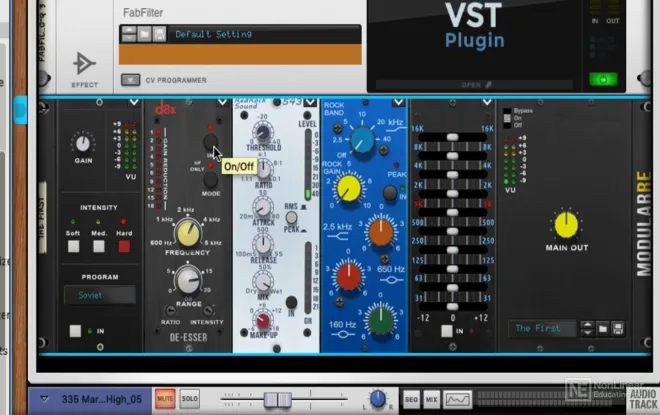Click the green 160 Hz gain knob

click(381, 321)
